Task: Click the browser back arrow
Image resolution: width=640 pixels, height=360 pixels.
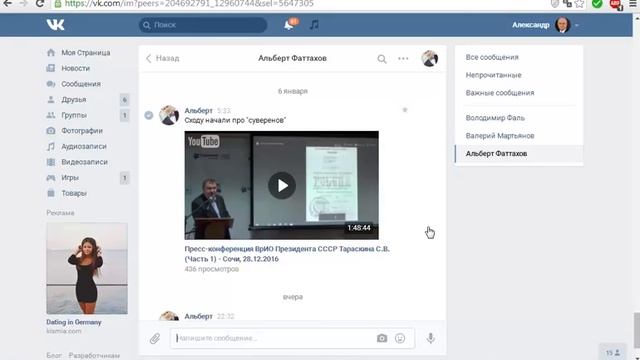Action: point(7,4)
